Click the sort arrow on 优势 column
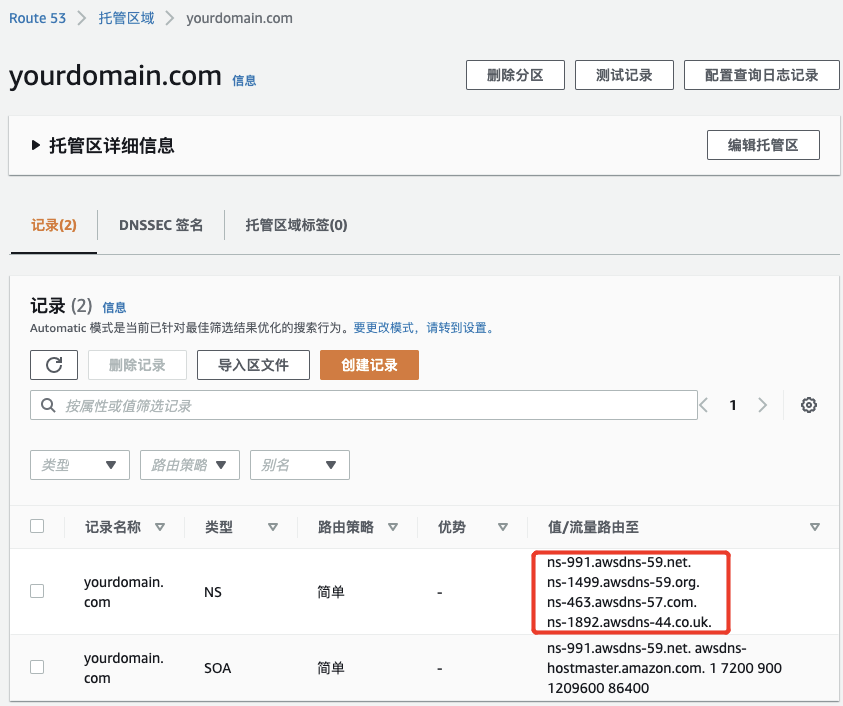The width and height of the screenshot is (843, 706). [x=503, y=527]
